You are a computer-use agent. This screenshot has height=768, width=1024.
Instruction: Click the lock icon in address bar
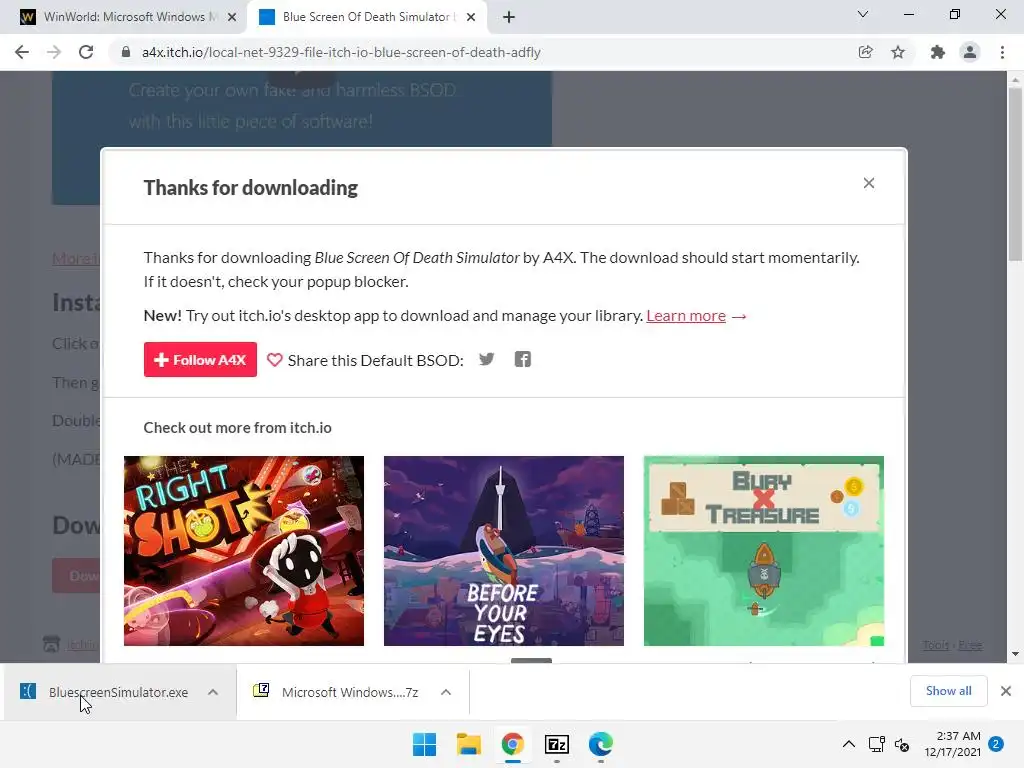coord(126,52)
